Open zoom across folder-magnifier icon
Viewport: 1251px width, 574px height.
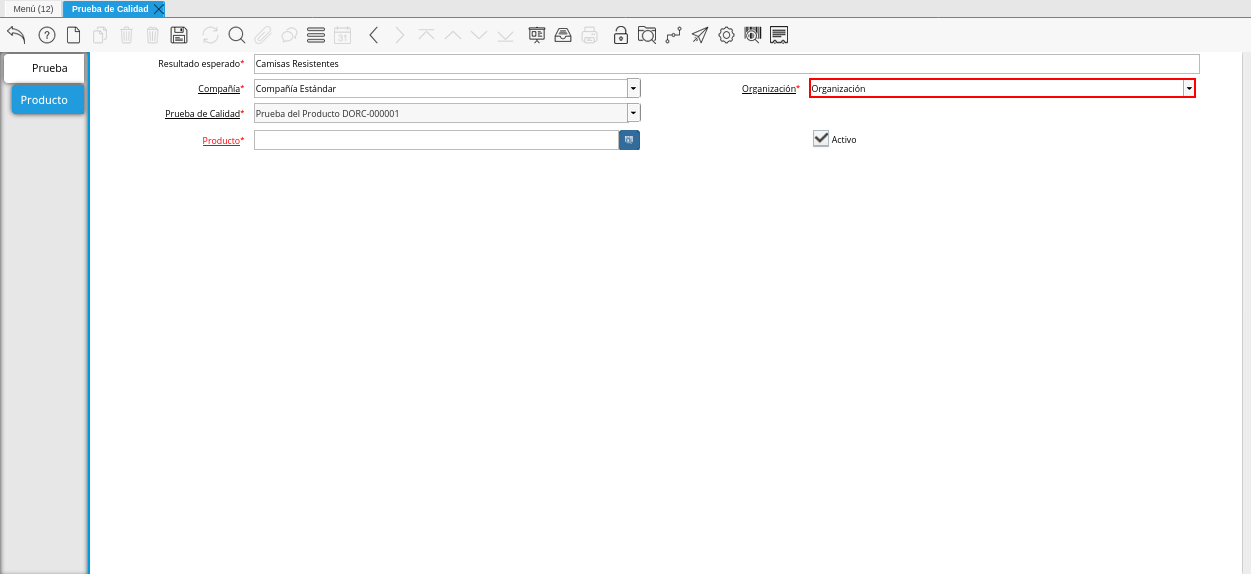pyautogui.click(x=647, y=35)
